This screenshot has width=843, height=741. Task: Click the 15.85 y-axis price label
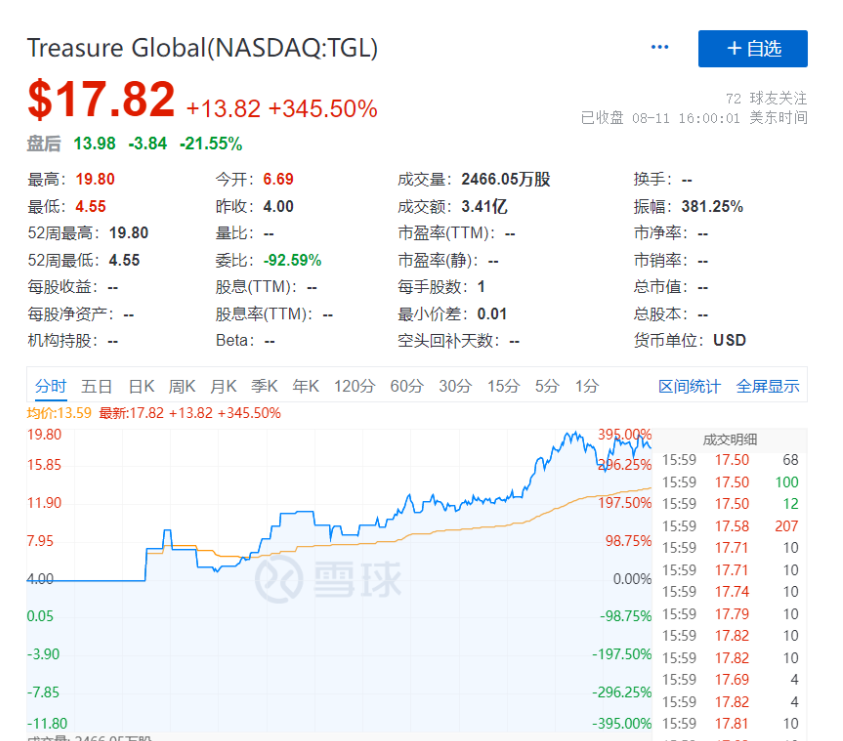pos(44,465)
